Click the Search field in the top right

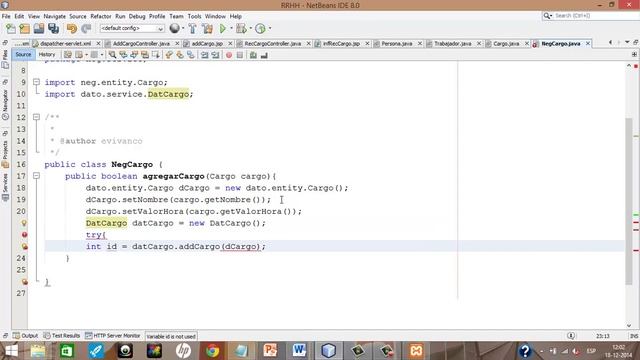(x=591, y=16)
